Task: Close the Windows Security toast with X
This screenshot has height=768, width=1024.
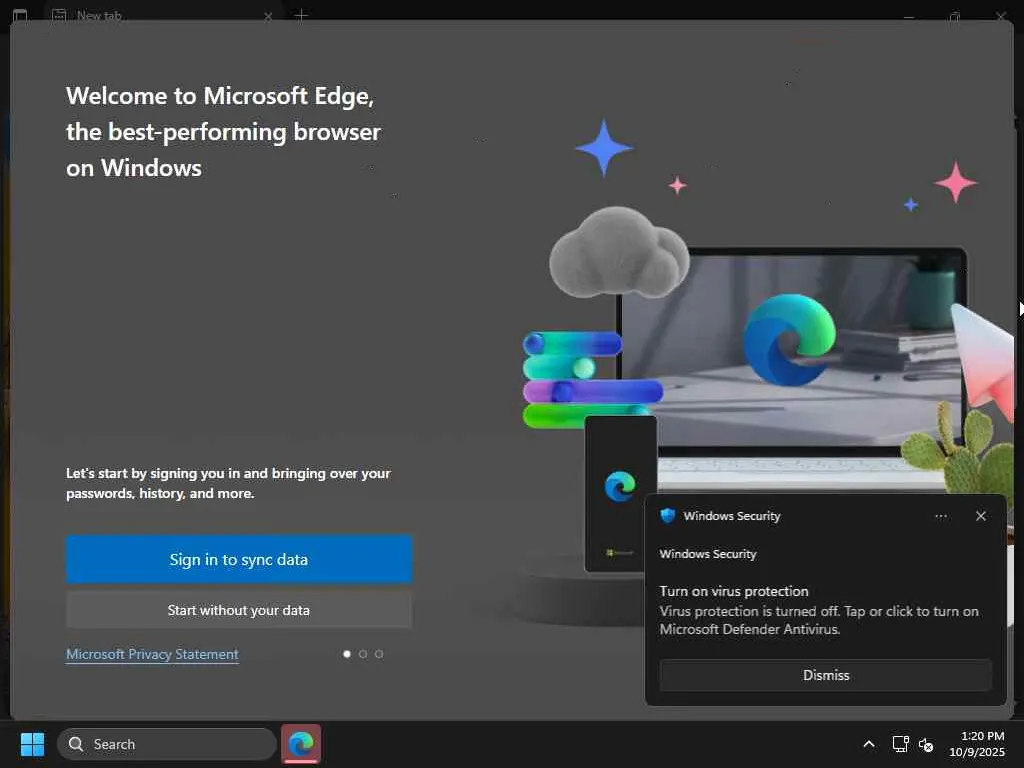Action: click(x=980, y=516)
